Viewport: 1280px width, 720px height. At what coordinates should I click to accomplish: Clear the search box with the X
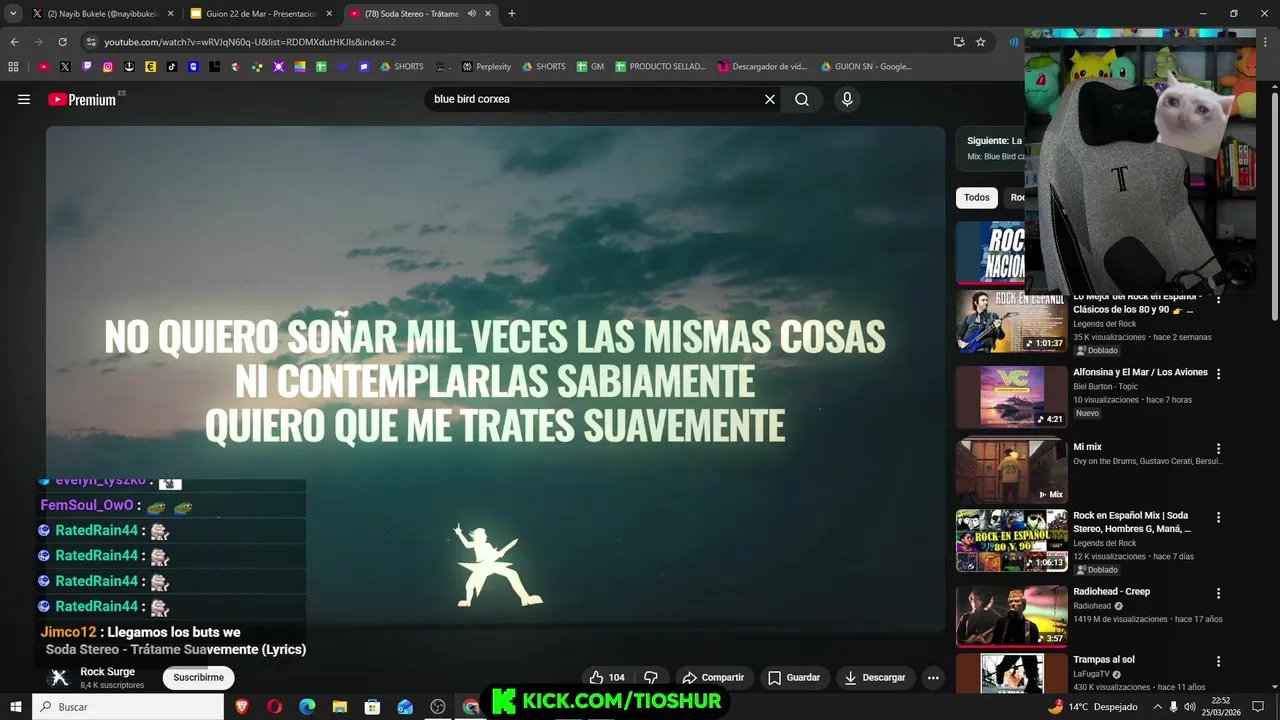(770, 99)
